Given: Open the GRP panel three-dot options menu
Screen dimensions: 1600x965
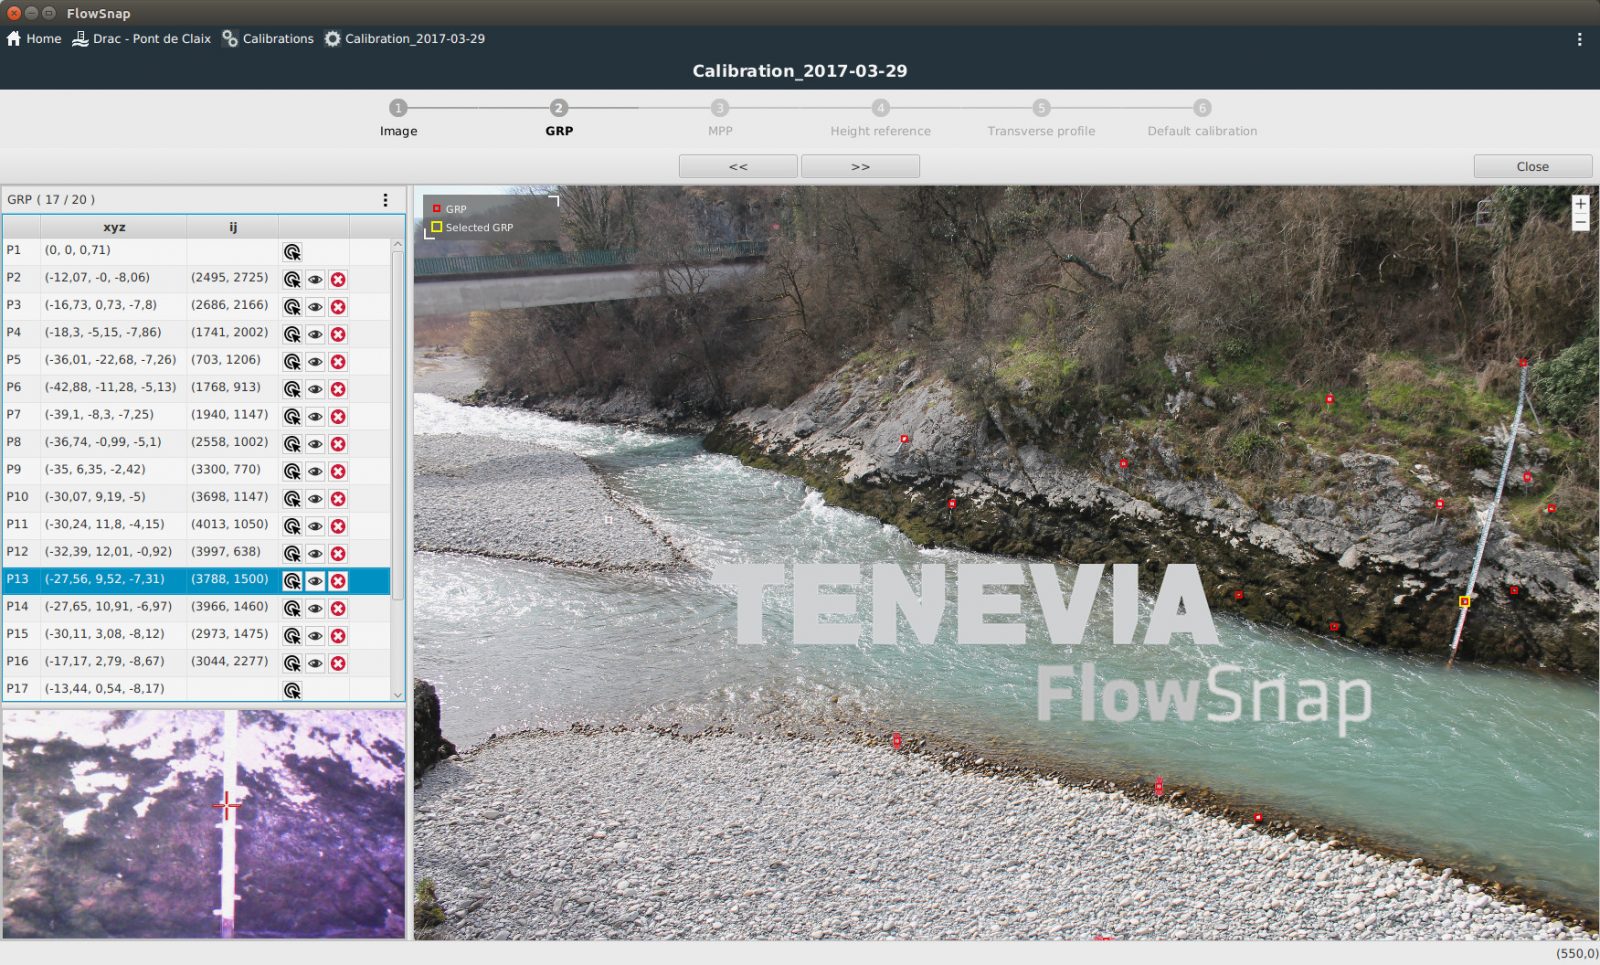Looking at the screenshot, I should (385, 200).
